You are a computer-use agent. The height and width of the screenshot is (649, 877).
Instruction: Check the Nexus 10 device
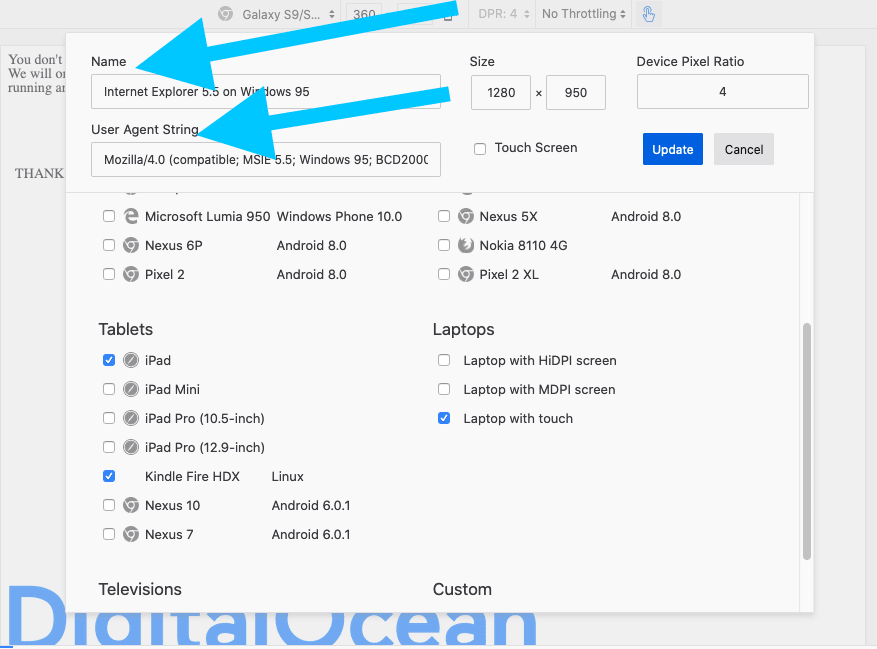[x=109, y=505]
